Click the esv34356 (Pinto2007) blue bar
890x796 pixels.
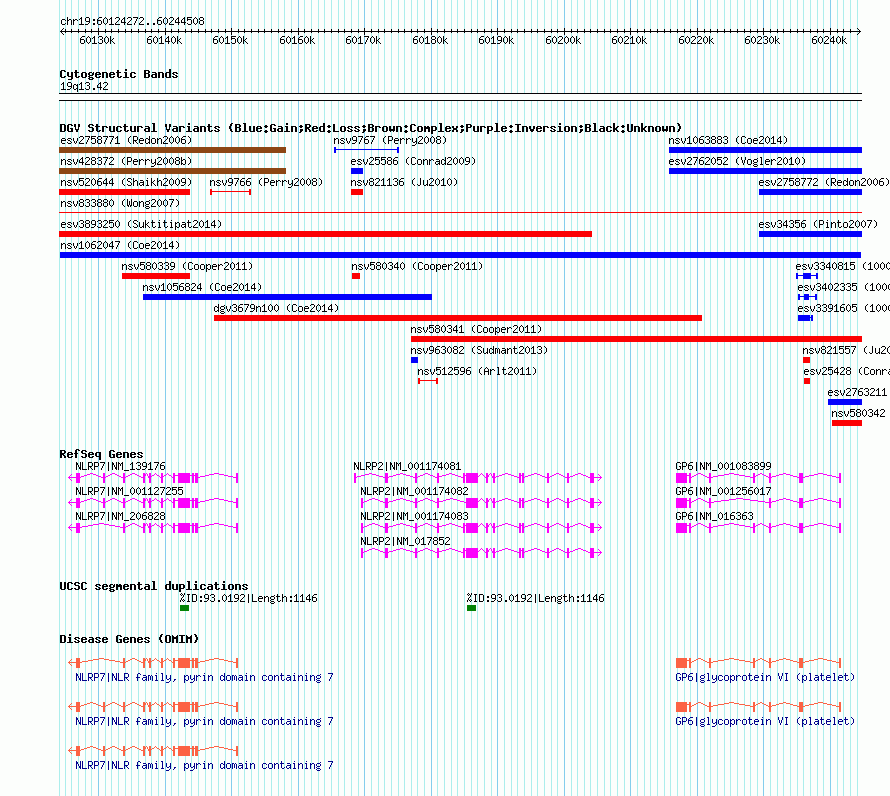point(811,234)
